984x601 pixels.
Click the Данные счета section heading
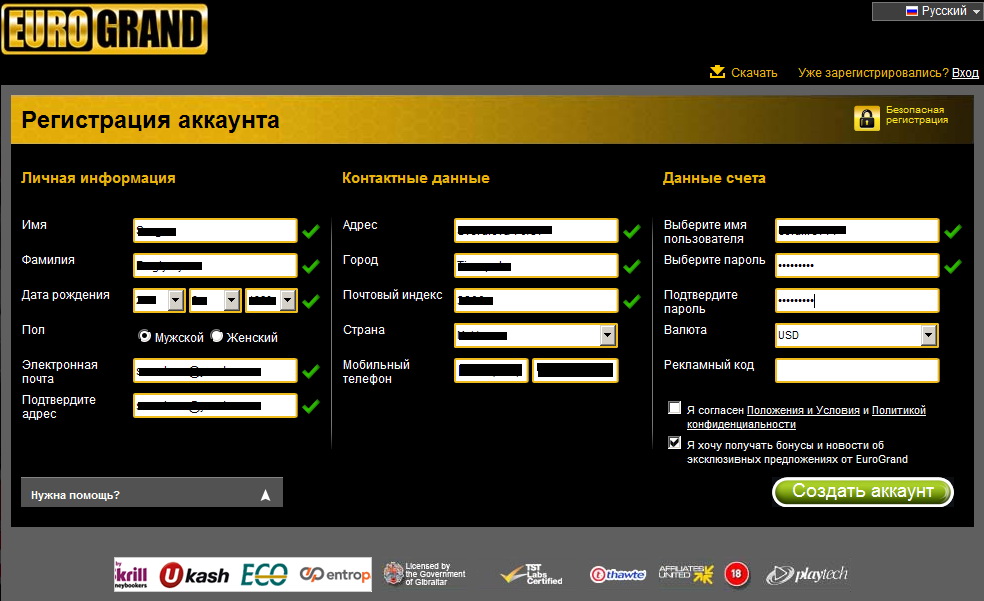(x=714, y=178)
